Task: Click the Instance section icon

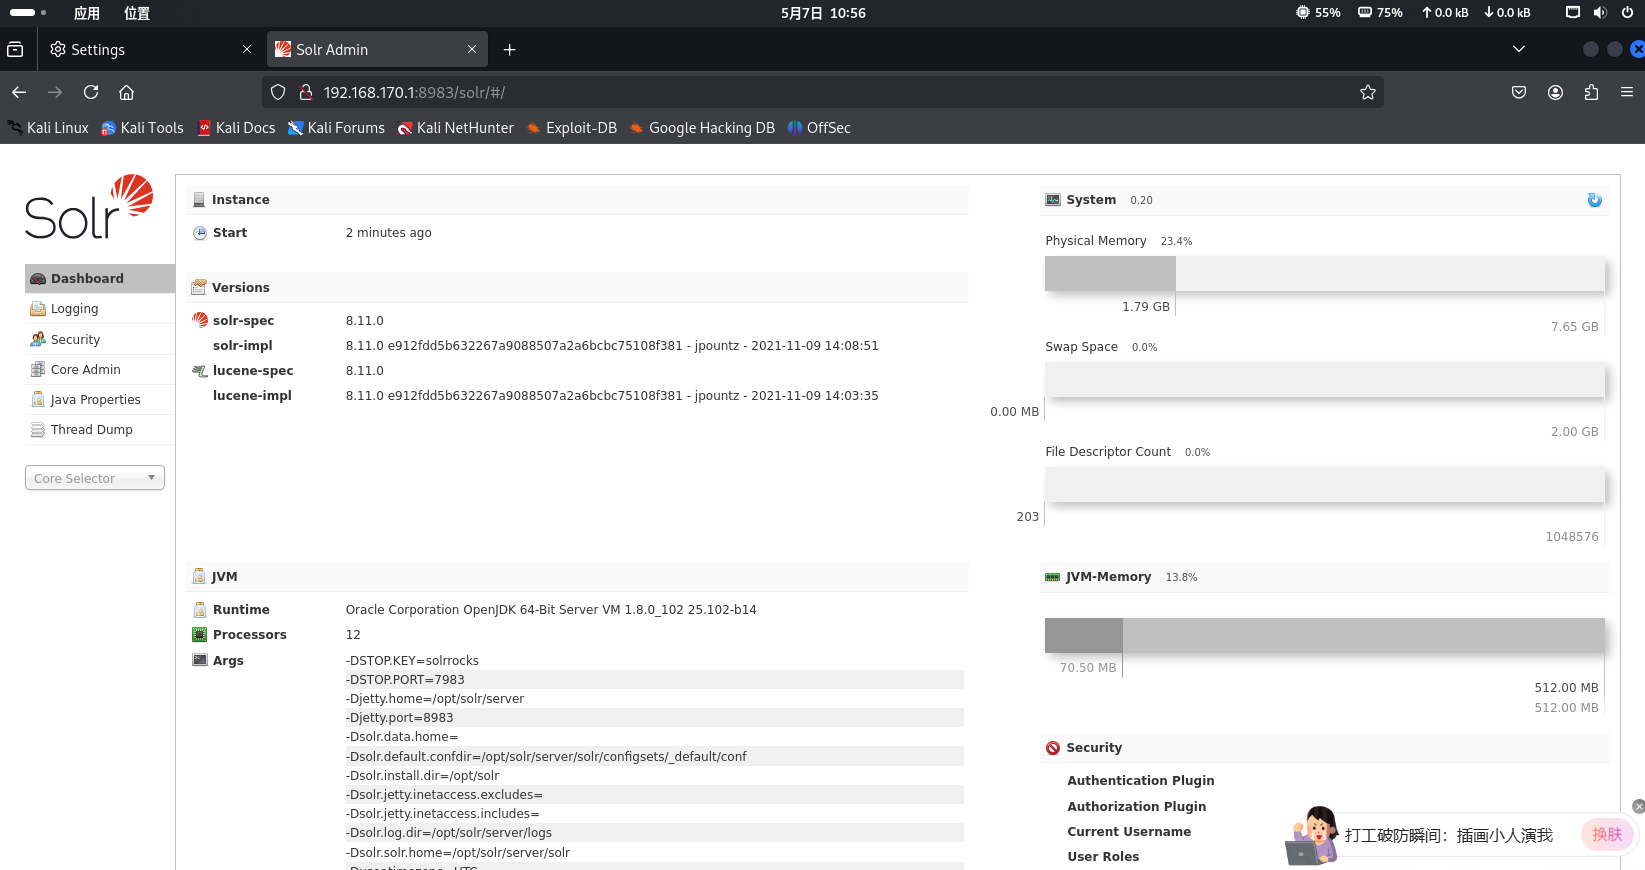Action: 199,200
